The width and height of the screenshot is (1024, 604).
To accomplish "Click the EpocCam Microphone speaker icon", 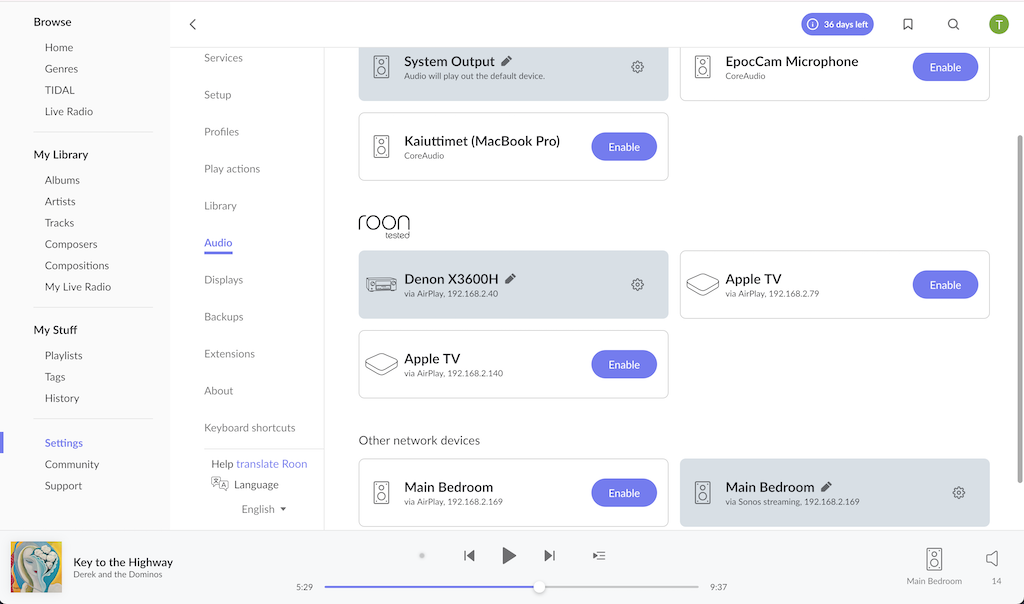I will click(703, 67).
